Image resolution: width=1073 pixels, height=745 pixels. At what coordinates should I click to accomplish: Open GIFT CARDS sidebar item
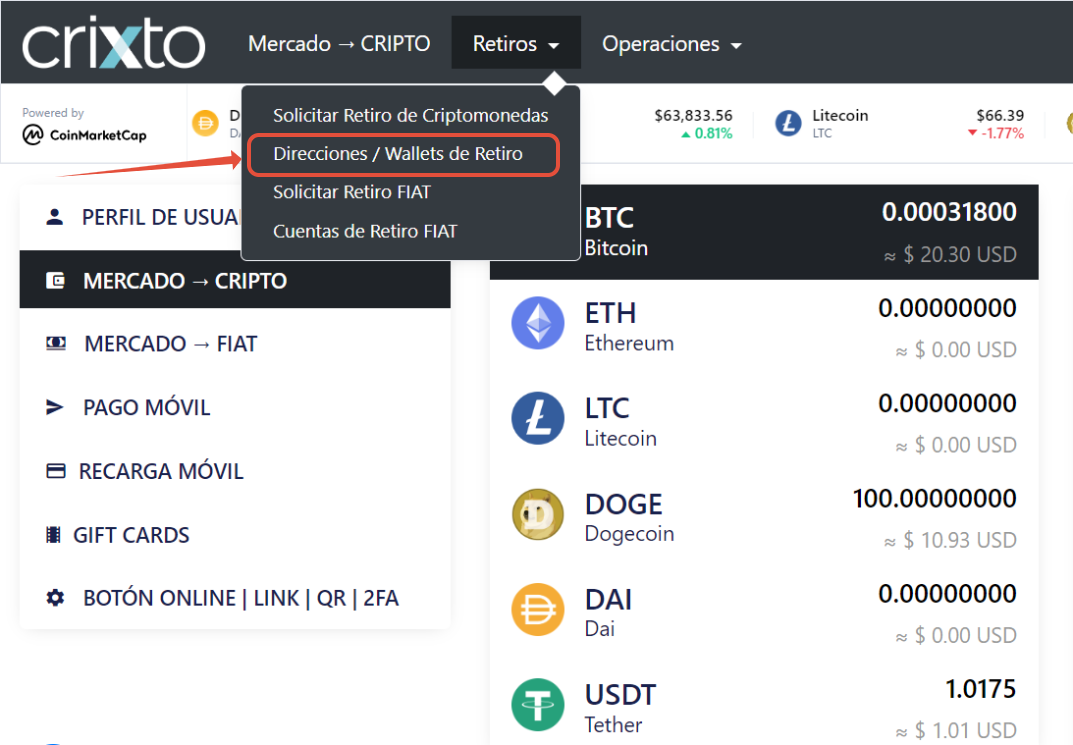(235, 535)
